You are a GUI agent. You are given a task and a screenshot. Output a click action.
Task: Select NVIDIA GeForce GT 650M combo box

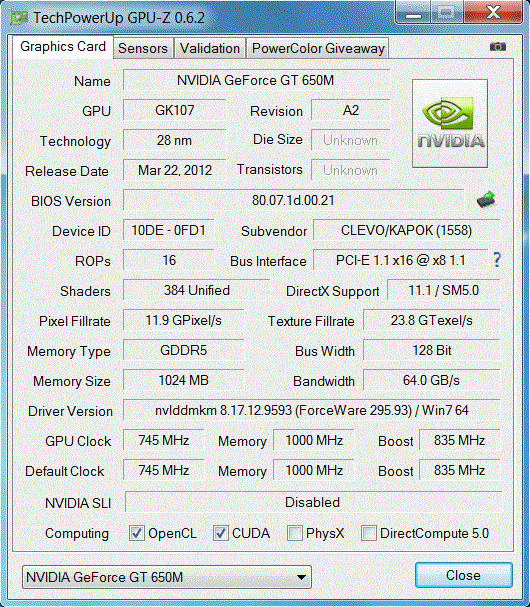pos(167,577)
